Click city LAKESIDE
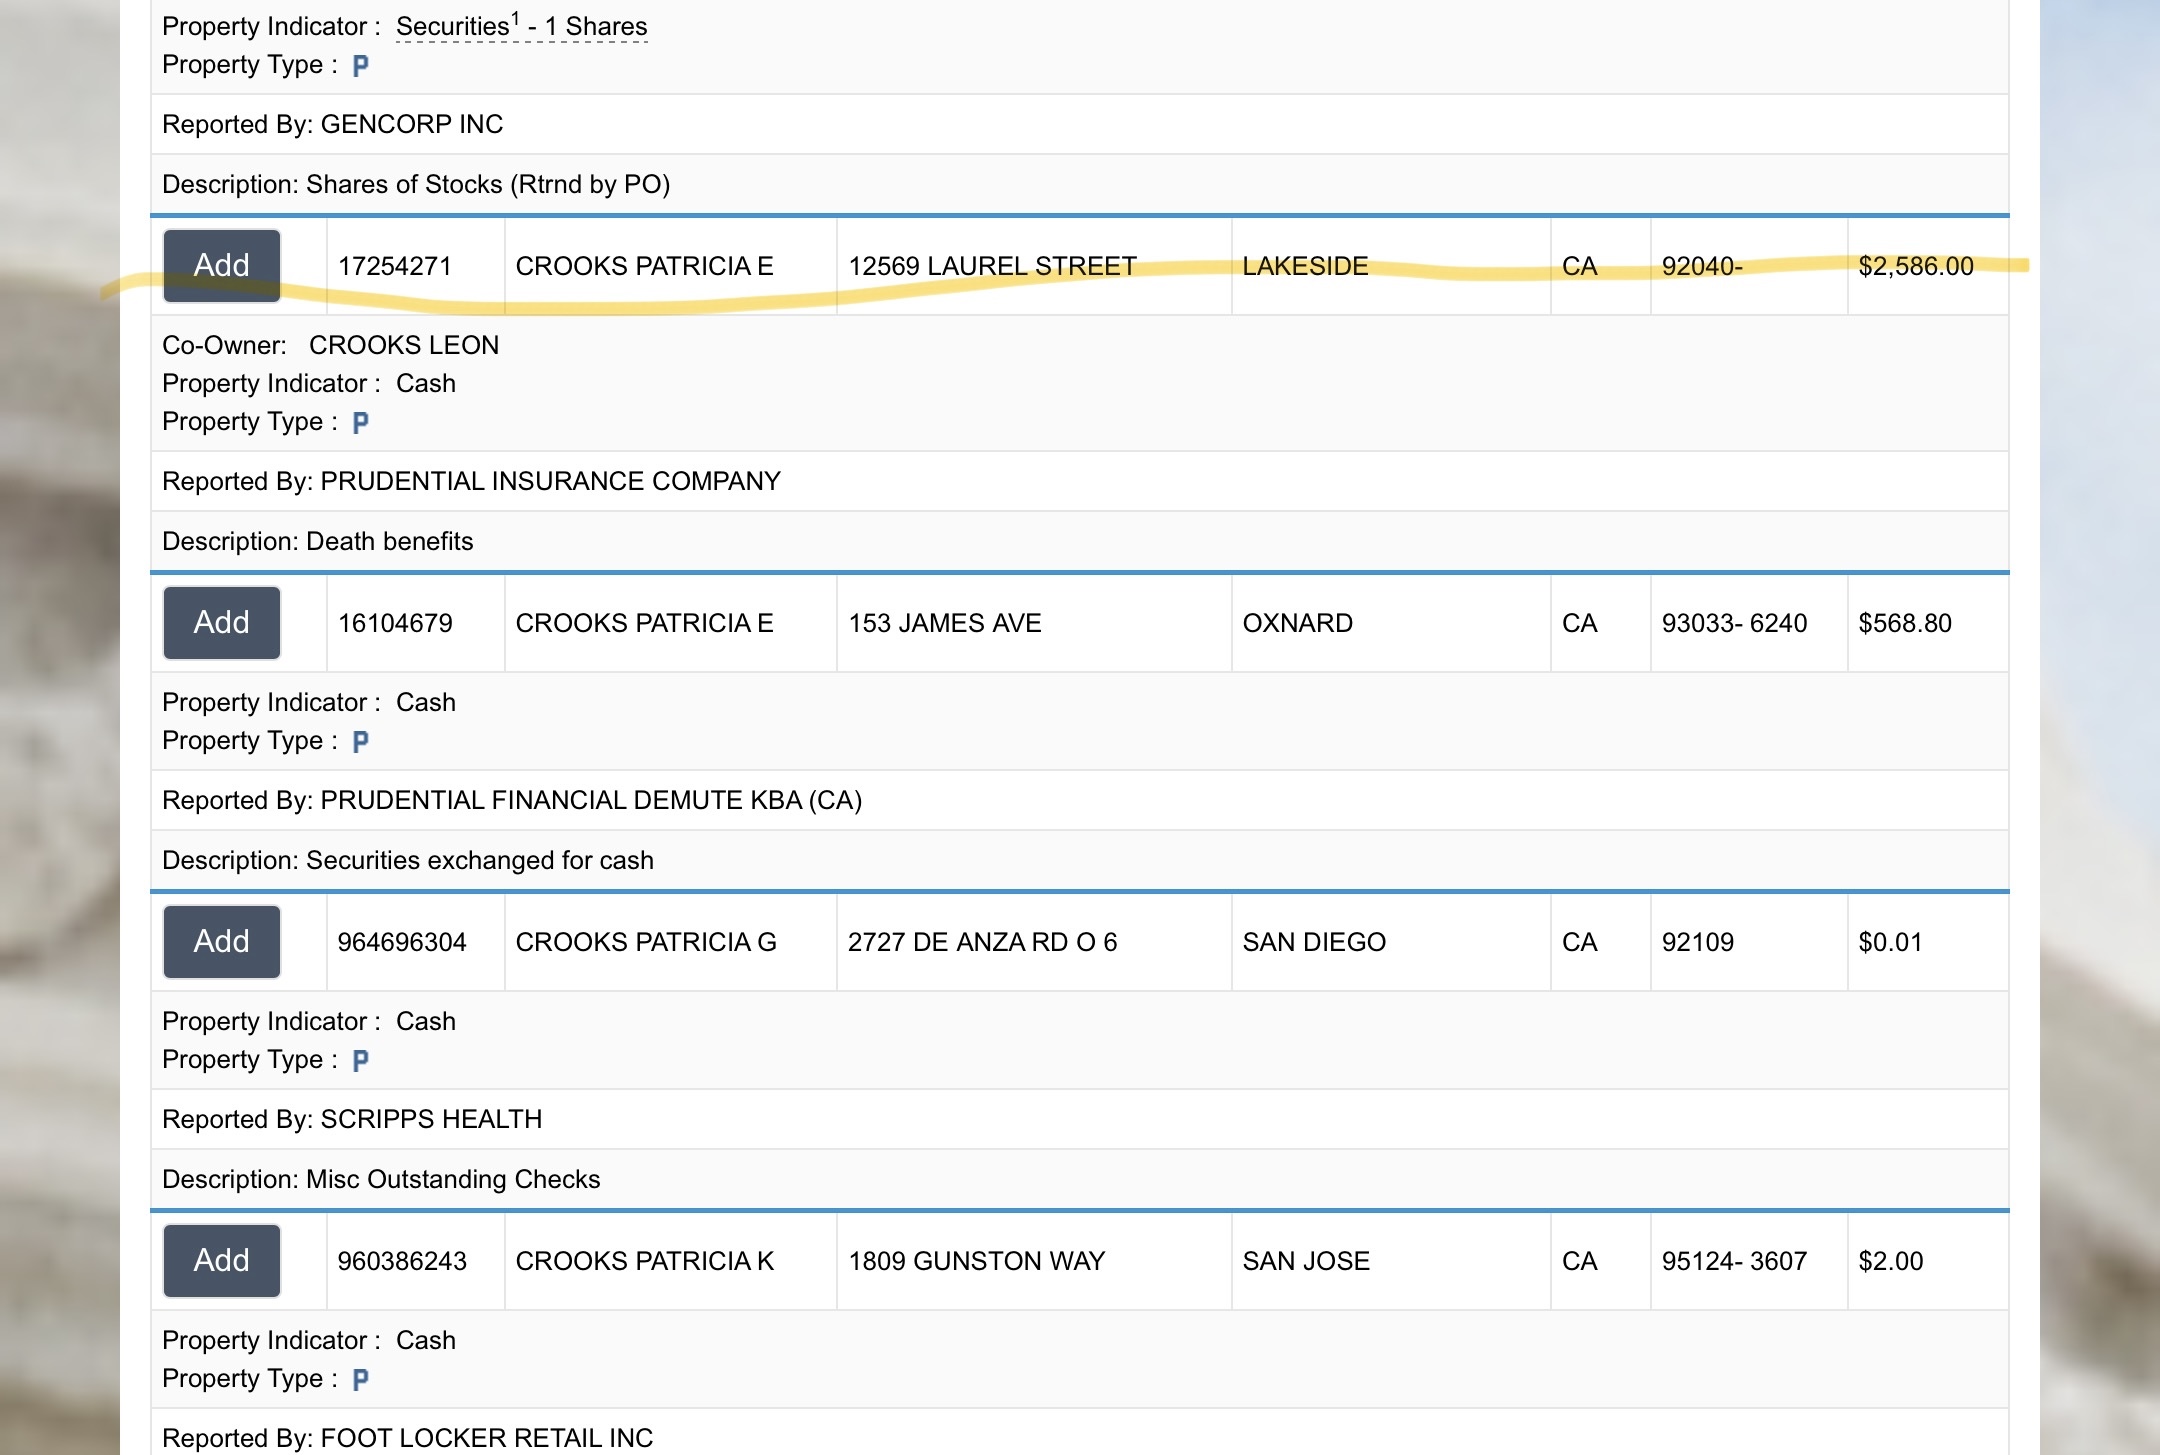 [1305, 266]
